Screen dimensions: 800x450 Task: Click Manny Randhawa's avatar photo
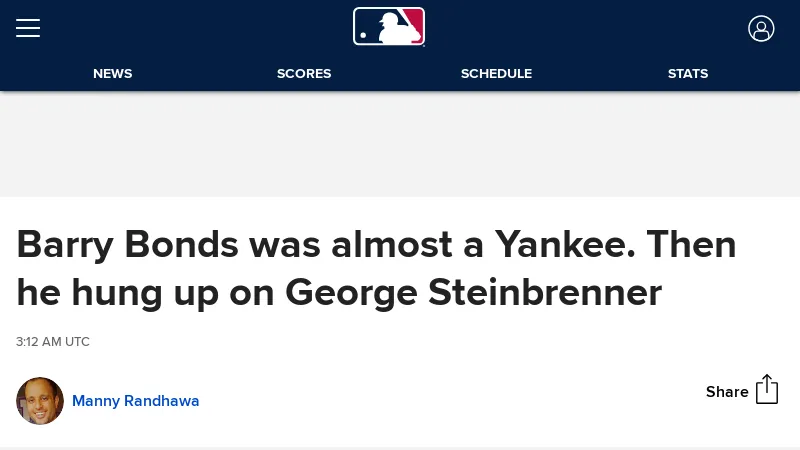point(40,401)
